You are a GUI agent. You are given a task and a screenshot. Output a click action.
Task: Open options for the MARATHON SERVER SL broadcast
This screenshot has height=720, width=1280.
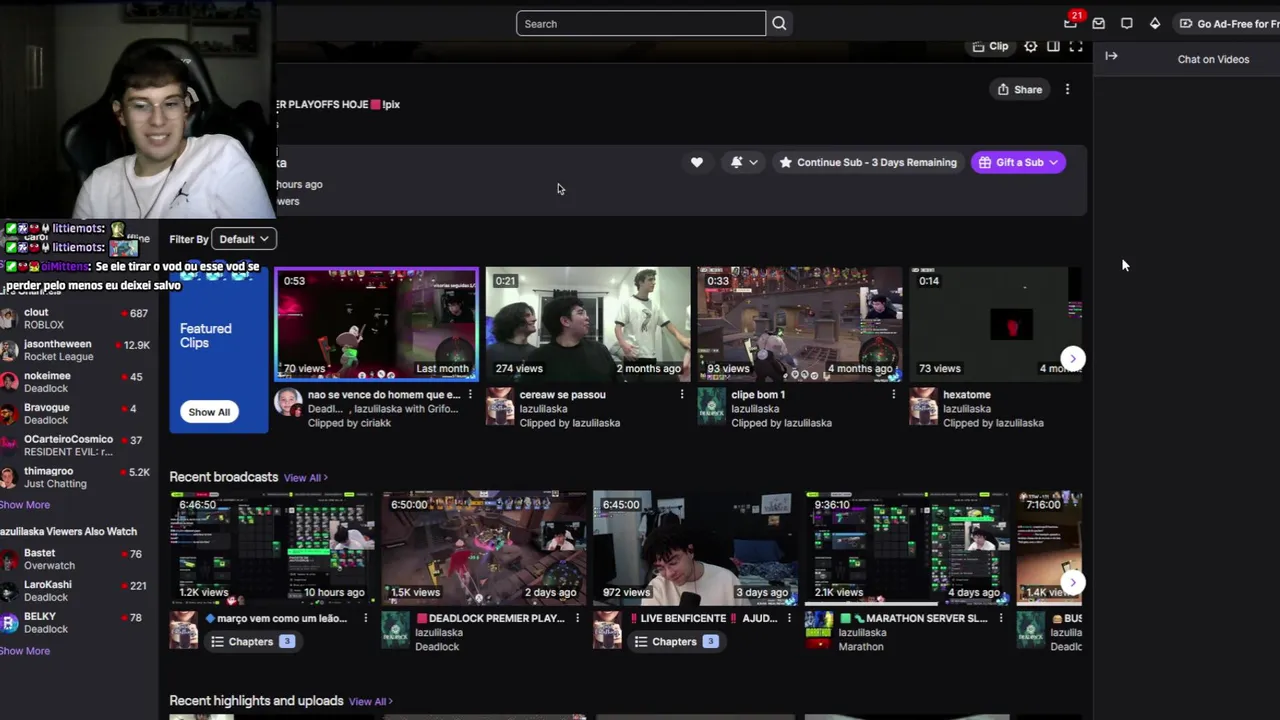click(1000, 619)
